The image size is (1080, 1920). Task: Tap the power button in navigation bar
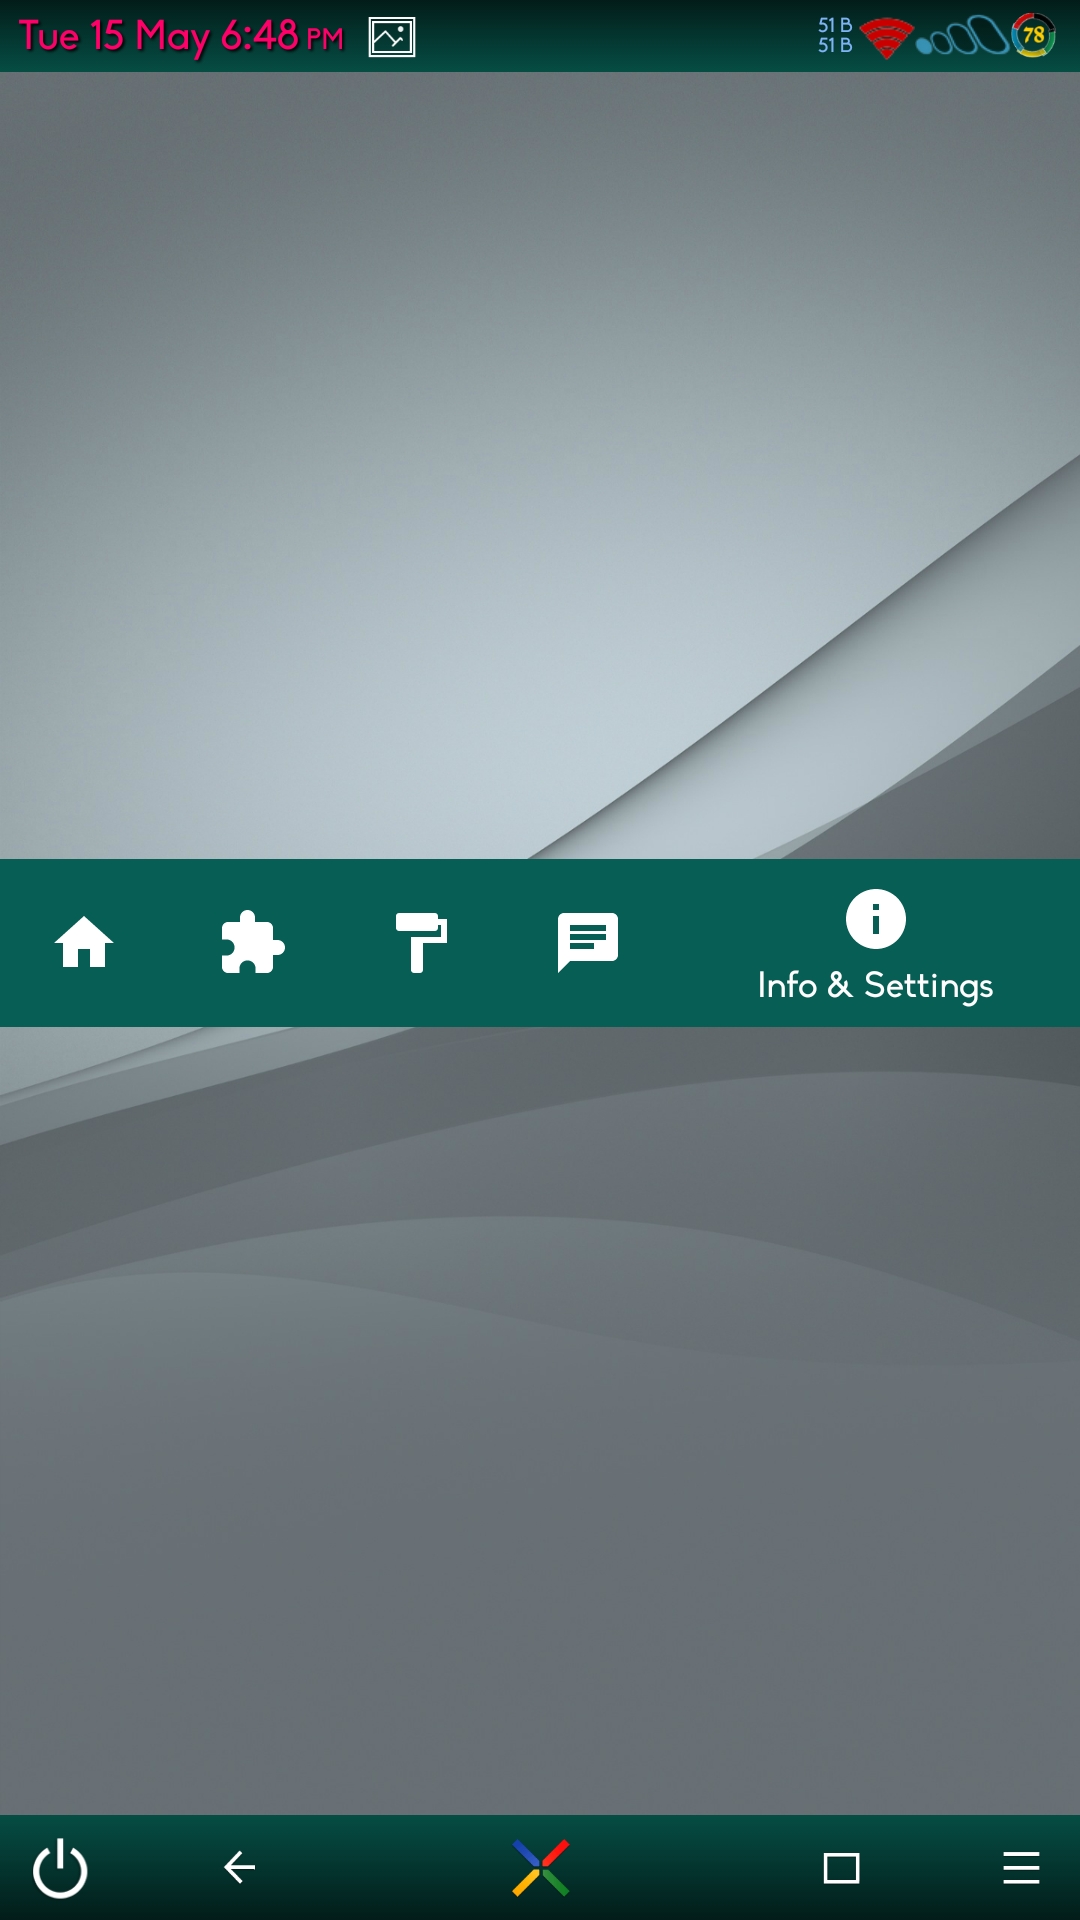tap(60, 1867)
